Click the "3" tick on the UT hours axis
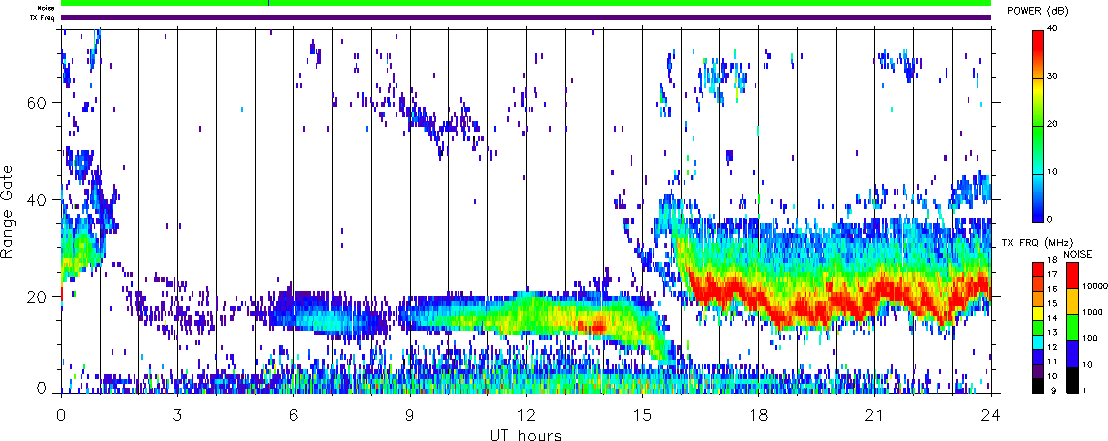This screenshot has height=441, width=1108. pos(177,413)
